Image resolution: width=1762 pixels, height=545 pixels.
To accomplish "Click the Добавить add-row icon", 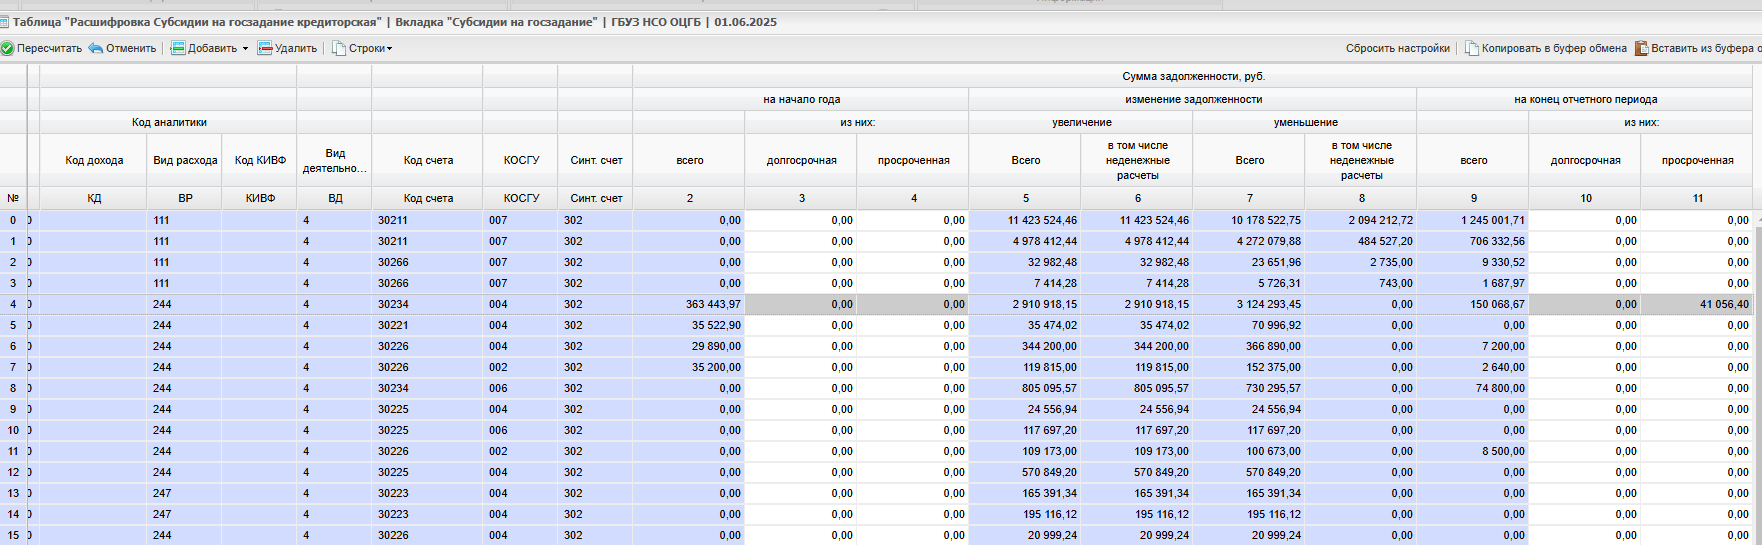I will [x=178, y=48].
